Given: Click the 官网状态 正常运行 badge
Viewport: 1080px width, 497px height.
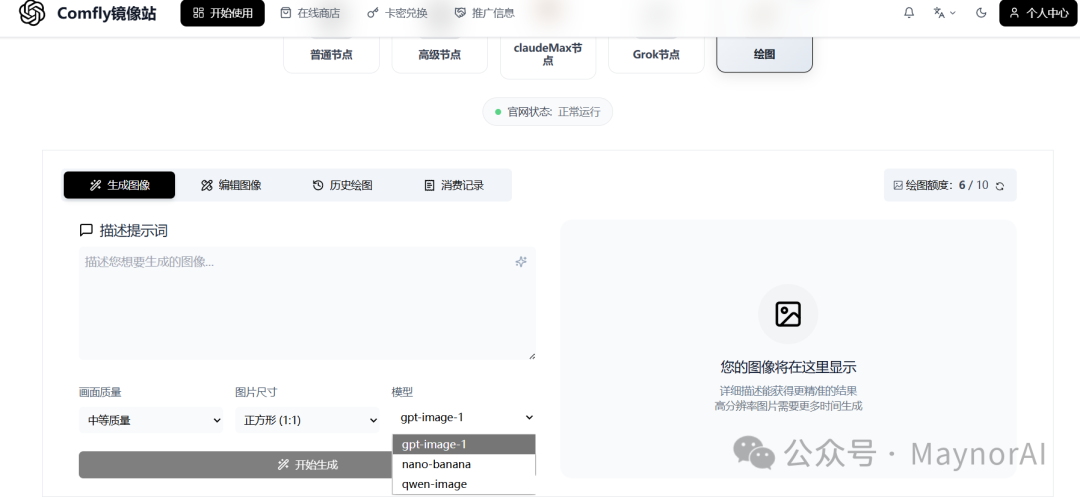Looking at the screenshot, I should pyautogui.click(x=548, y=112).
